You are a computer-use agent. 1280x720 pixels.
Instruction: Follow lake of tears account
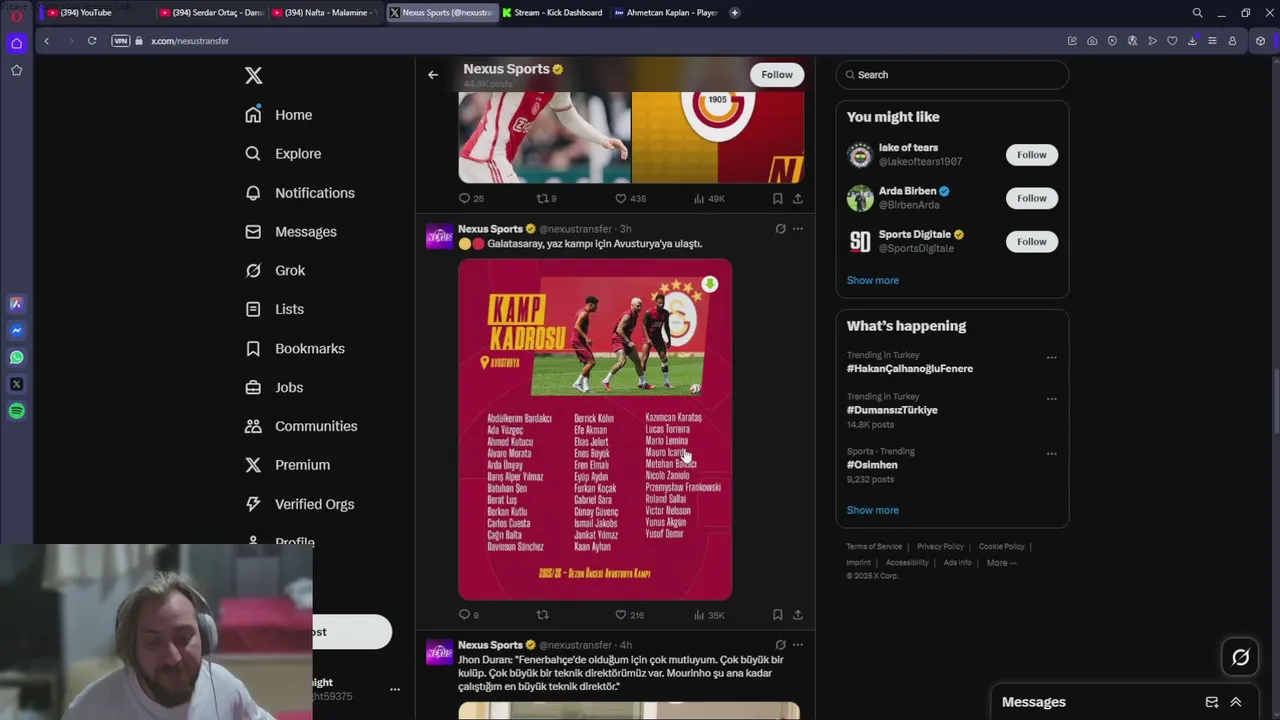coord(1032,155)
